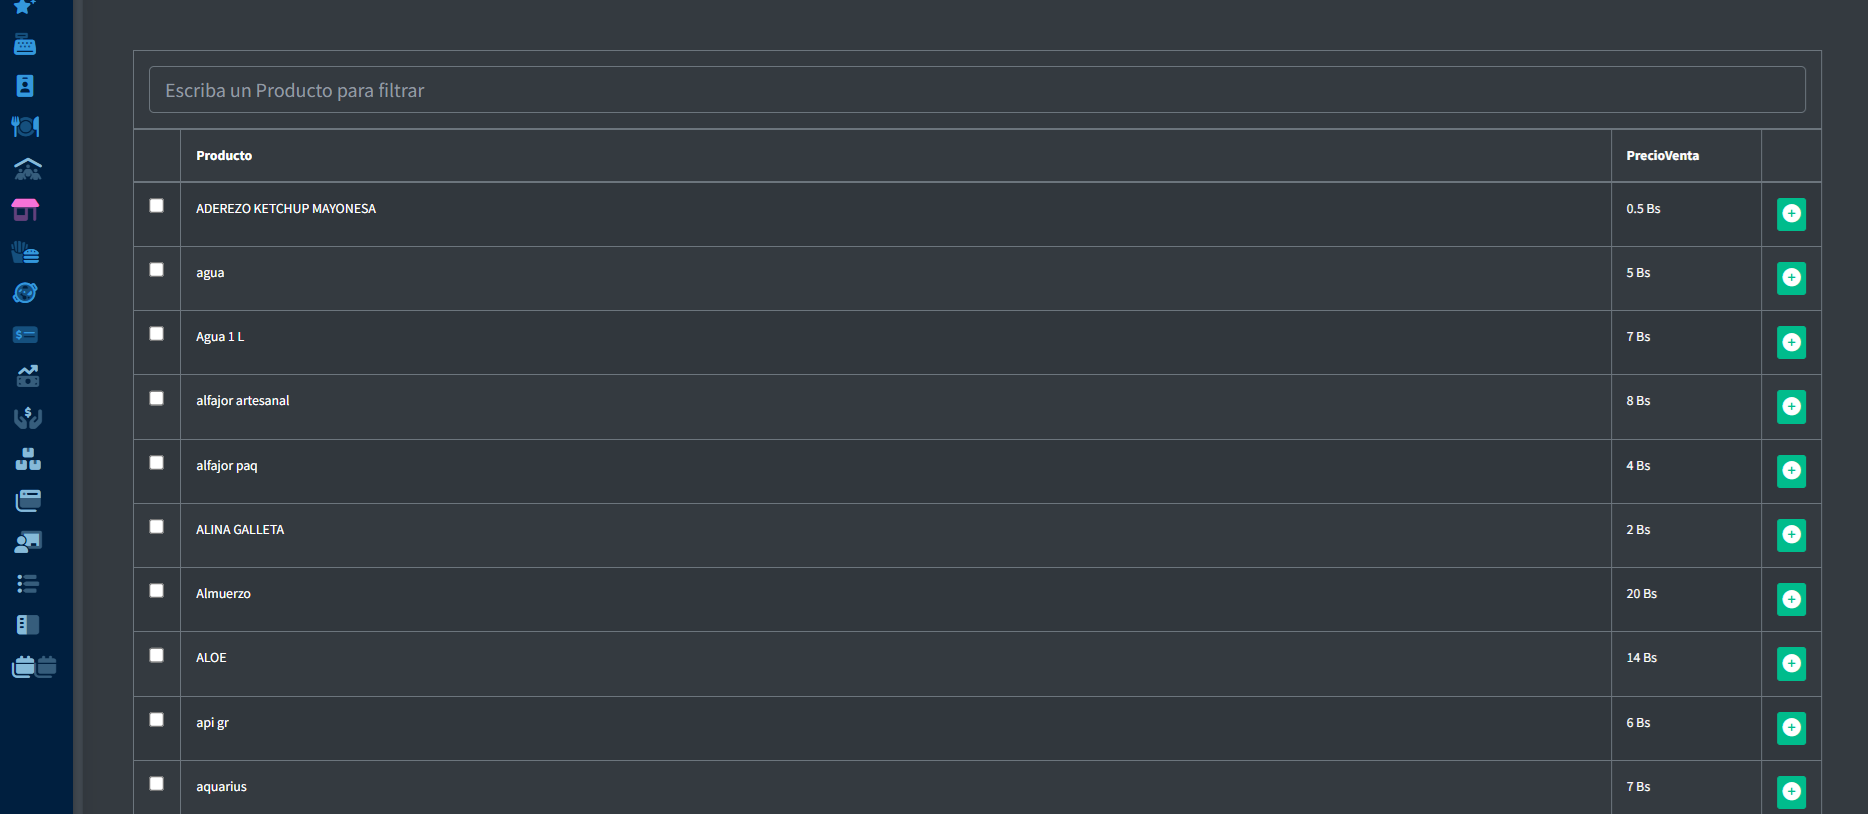Click the add button for api gr

coord(1791,728)
